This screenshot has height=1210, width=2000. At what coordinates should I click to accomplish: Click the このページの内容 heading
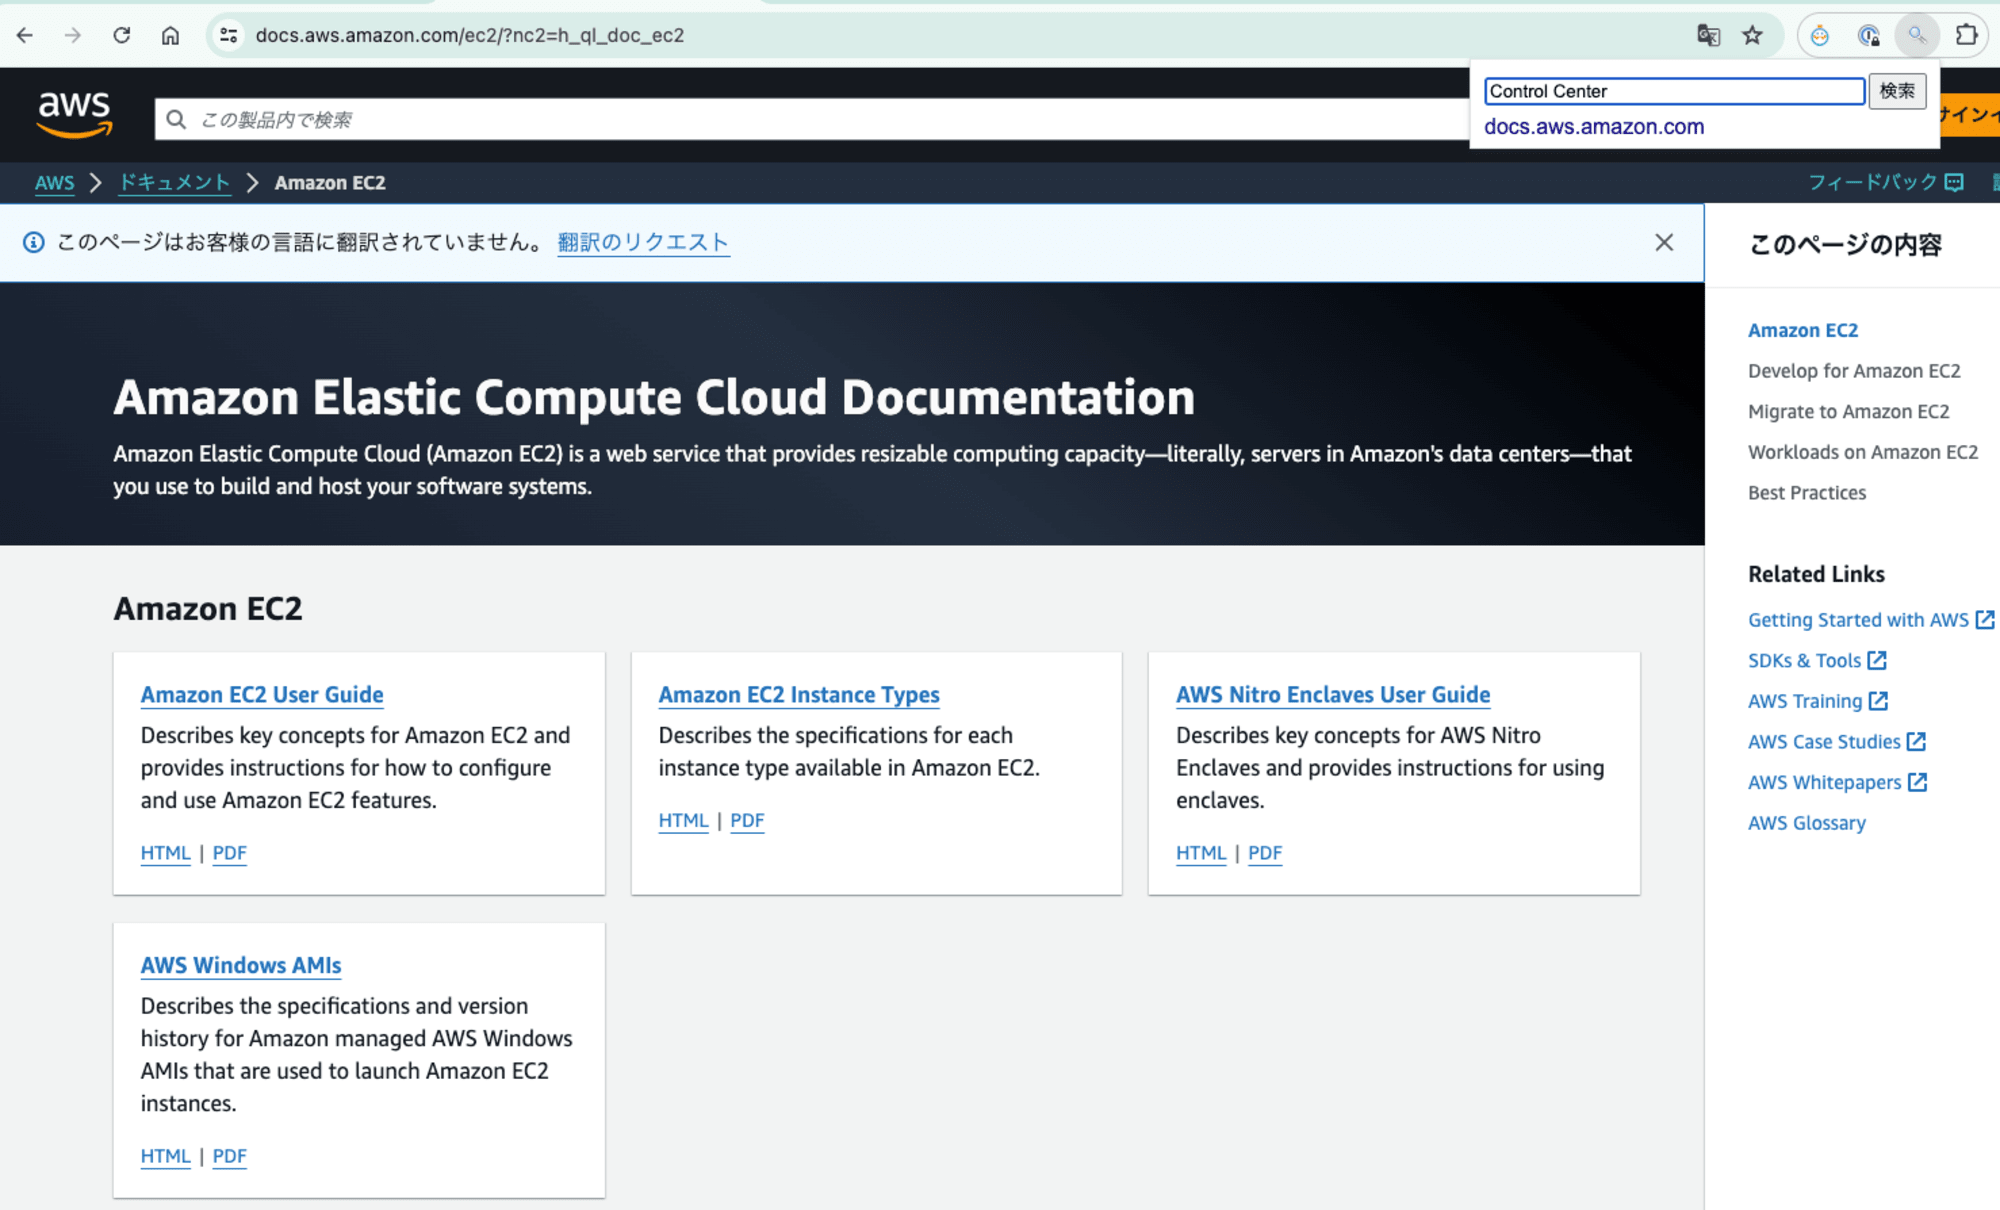(x=1845, y=244)
